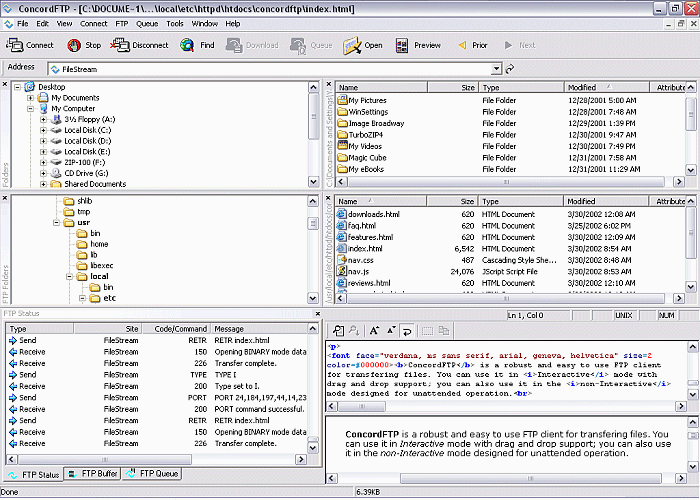This screenshot has height=500, width=700.
Task: Collapse the My Computer node
Action: point(30,108)
